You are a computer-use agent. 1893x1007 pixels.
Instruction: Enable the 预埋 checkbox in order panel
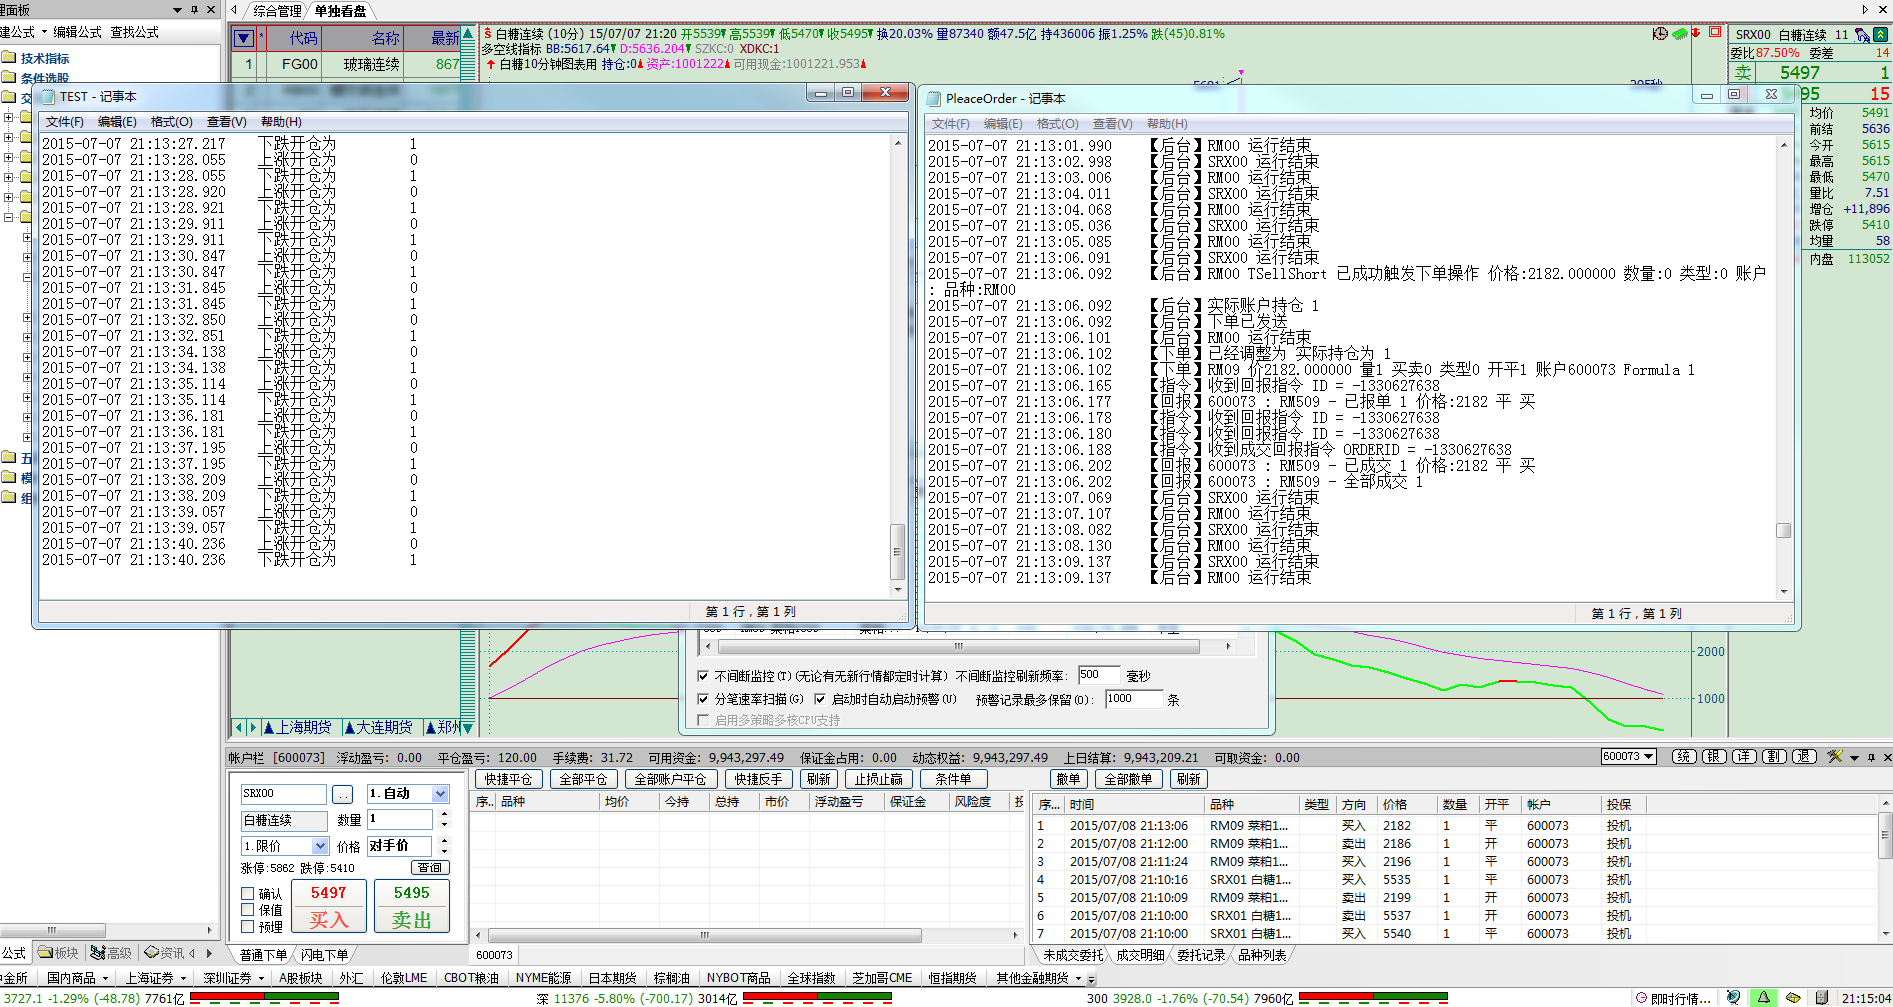point(248,927)
